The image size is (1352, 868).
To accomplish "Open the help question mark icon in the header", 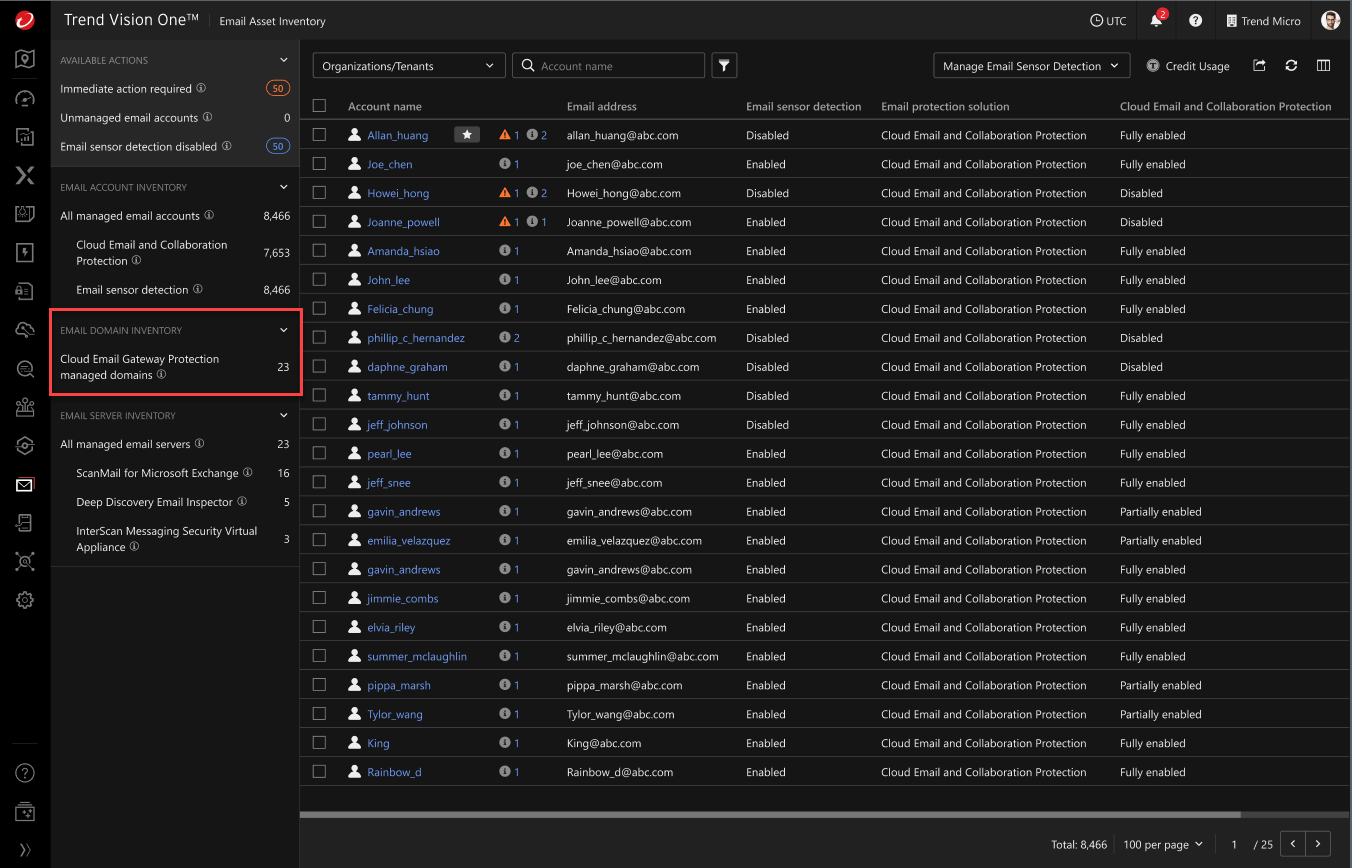I will [x=1196, y=20].
